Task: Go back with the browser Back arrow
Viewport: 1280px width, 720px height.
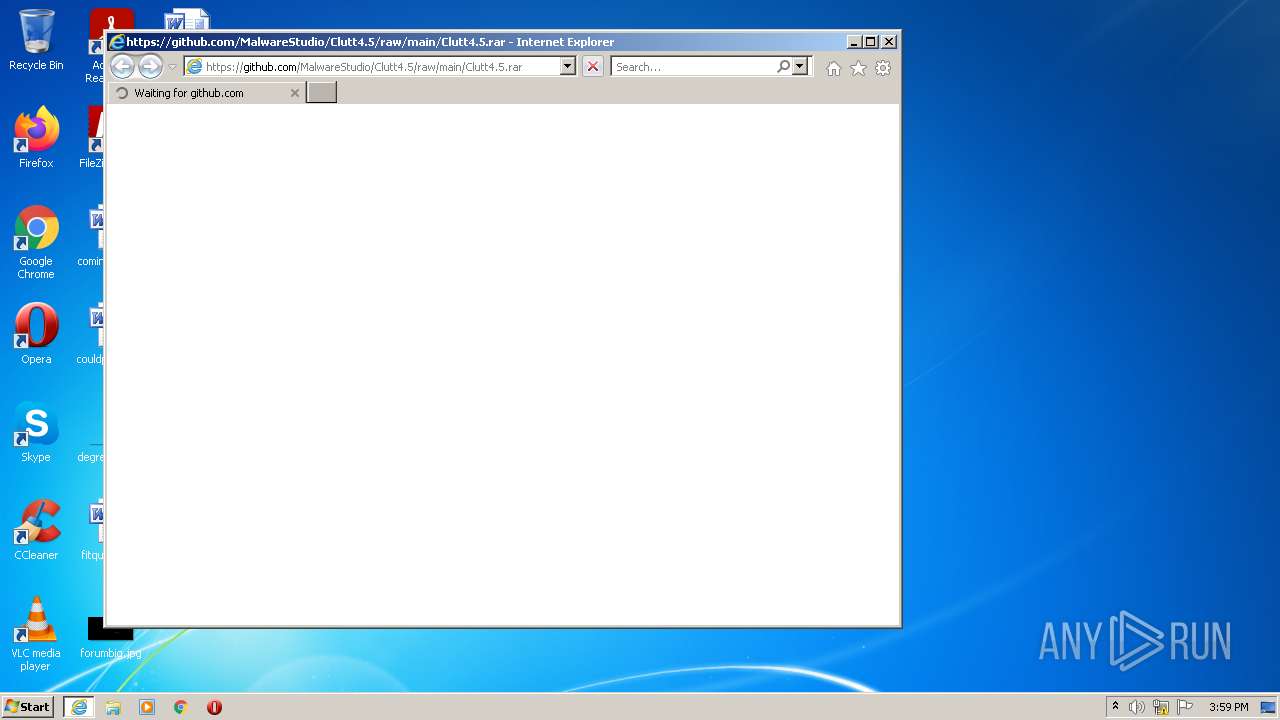Action: (122, 67)
